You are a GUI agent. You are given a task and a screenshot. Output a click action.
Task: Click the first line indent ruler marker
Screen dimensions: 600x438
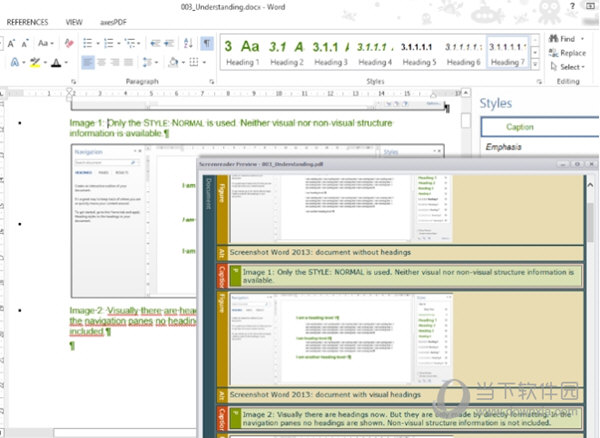69,91
